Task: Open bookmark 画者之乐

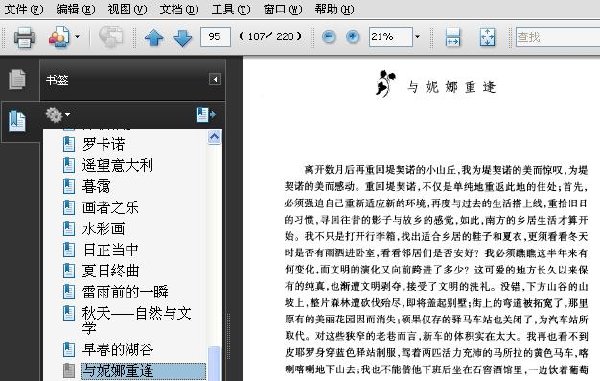Action: click(110, 207)
